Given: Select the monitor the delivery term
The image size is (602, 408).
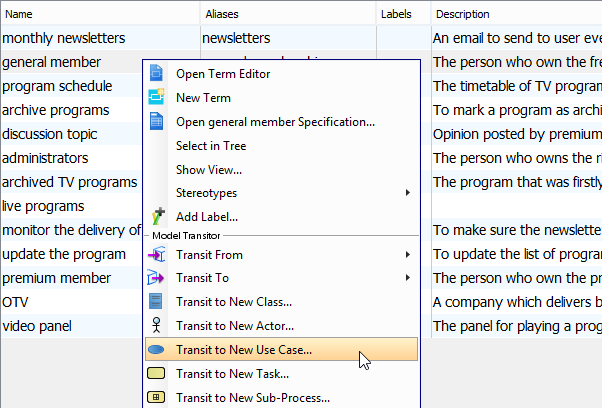Looking at the screenshot, I should (x=71, y=230).
